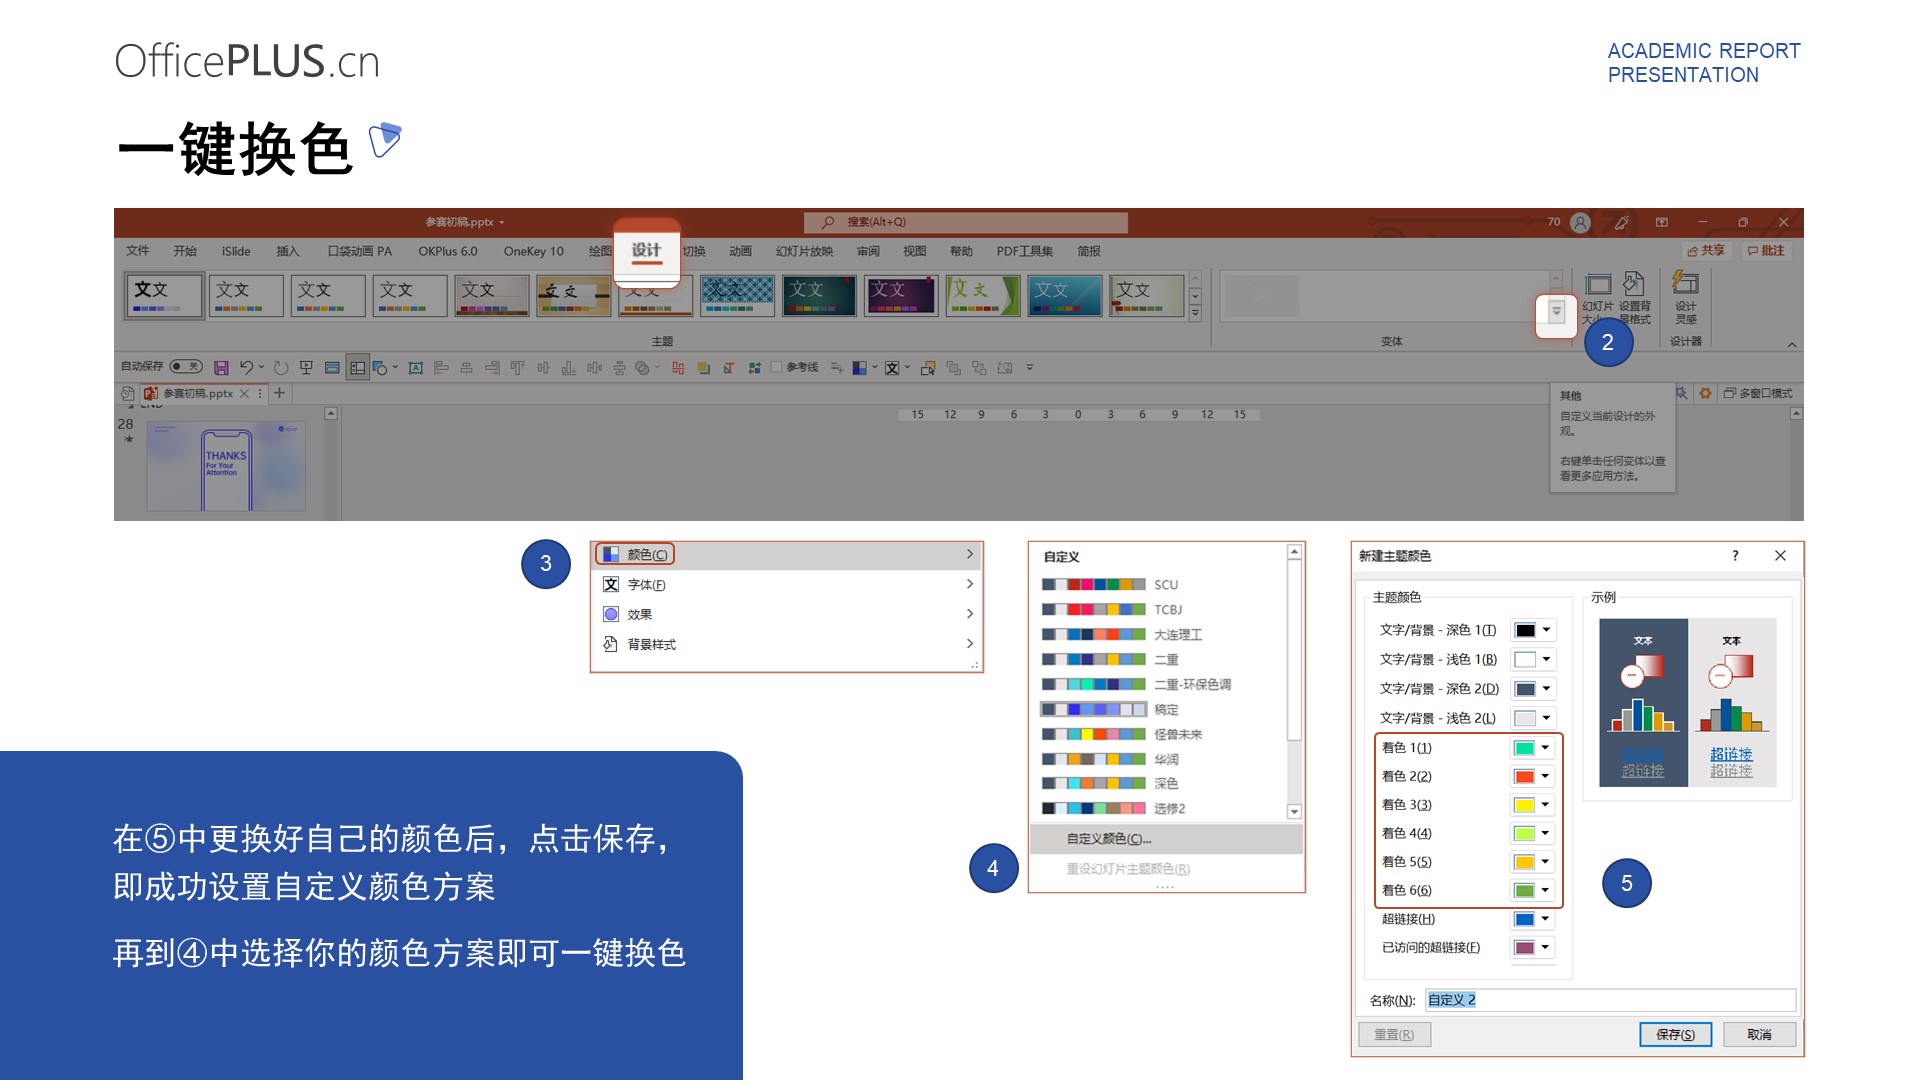Click slide 28 THANKS thumbnail
Viewport: 1920px width, 1080px height.
click(x=226, y=467)
